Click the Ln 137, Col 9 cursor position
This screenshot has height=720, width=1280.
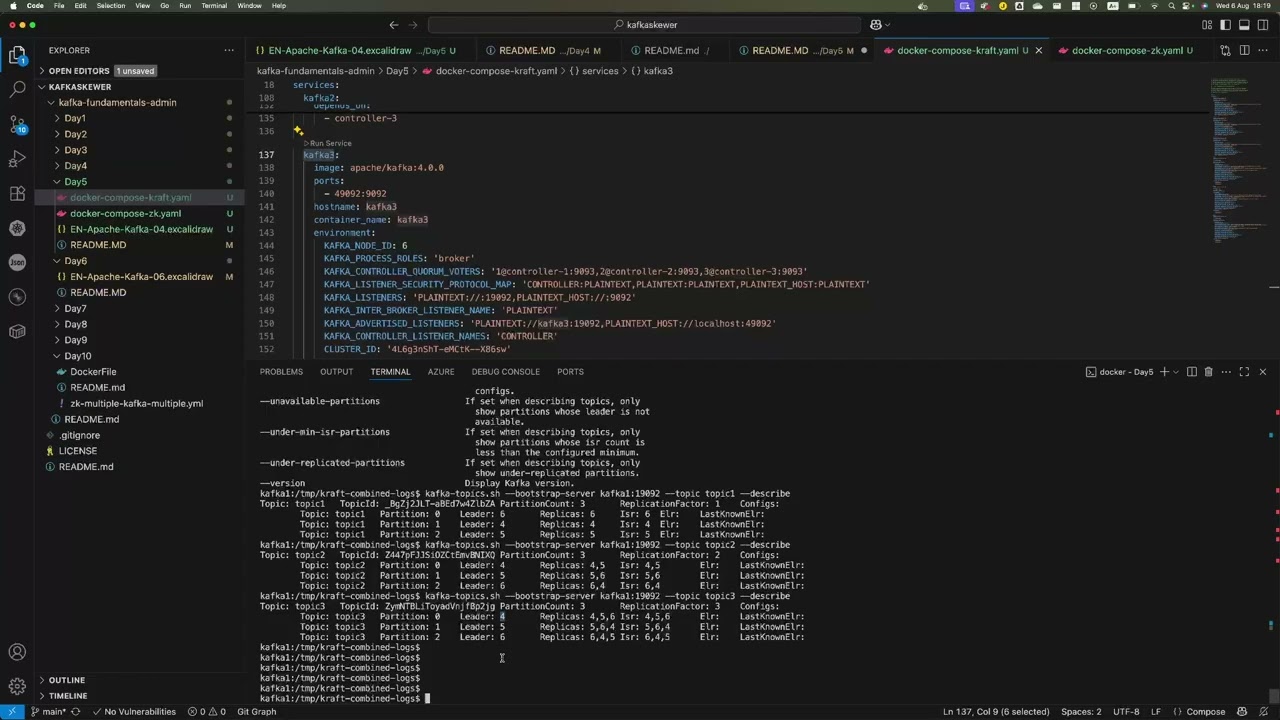coord(996,712)
